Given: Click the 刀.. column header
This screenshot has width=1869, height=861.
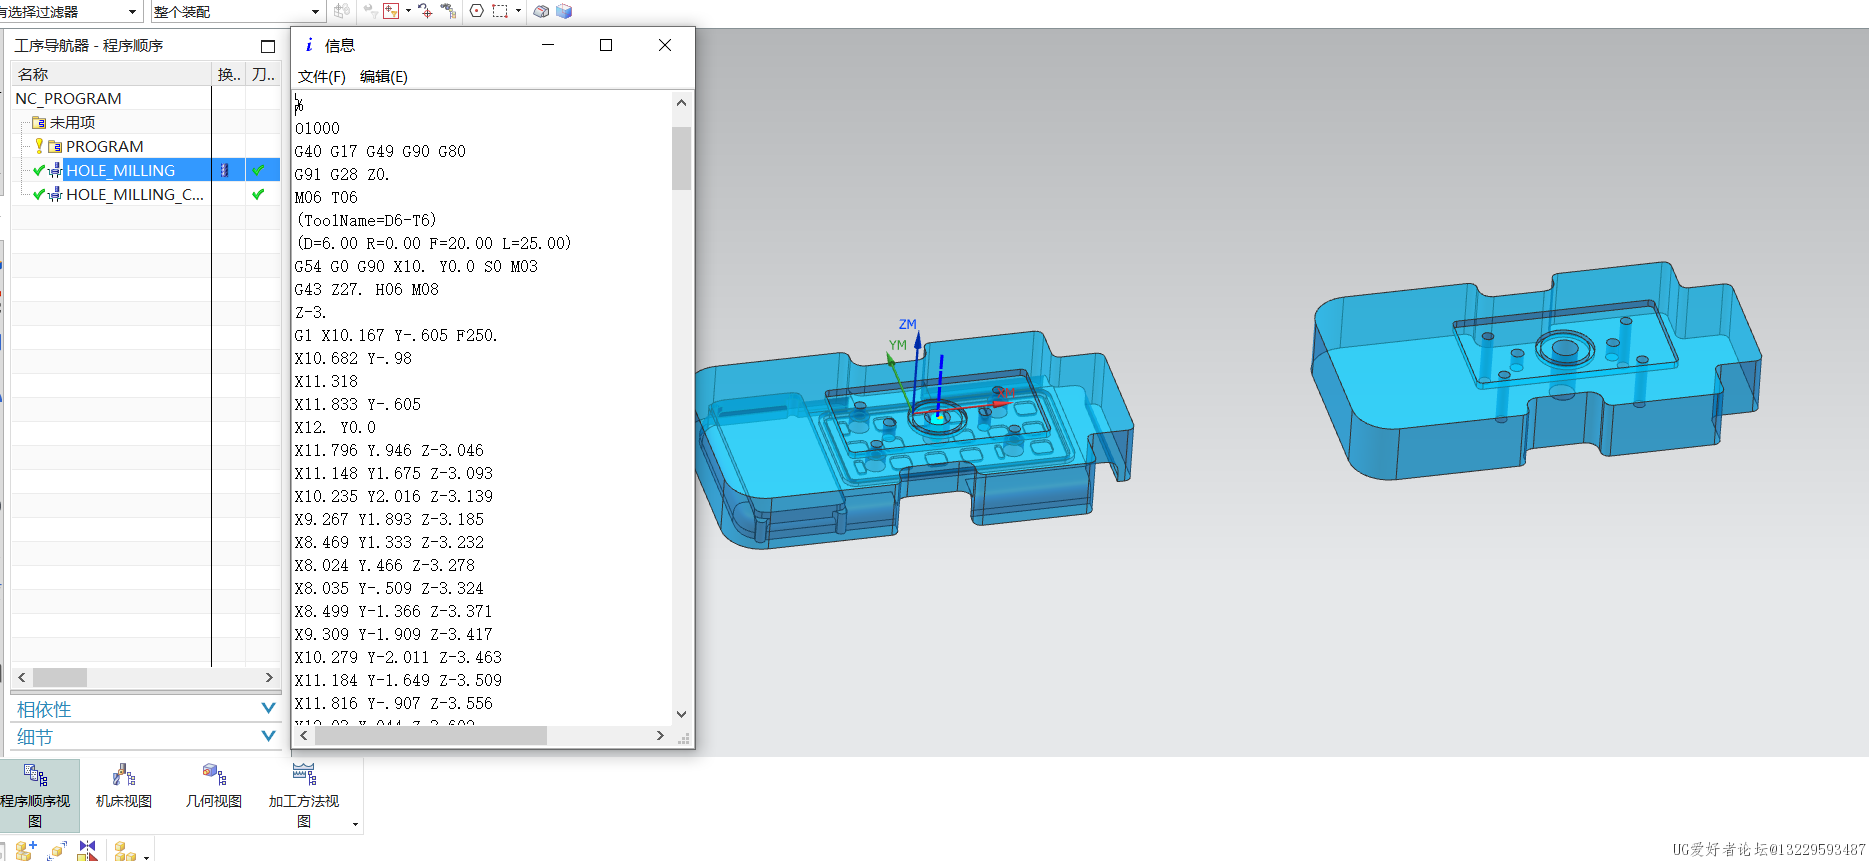Looking at the screenshot, I should point(263,74).
